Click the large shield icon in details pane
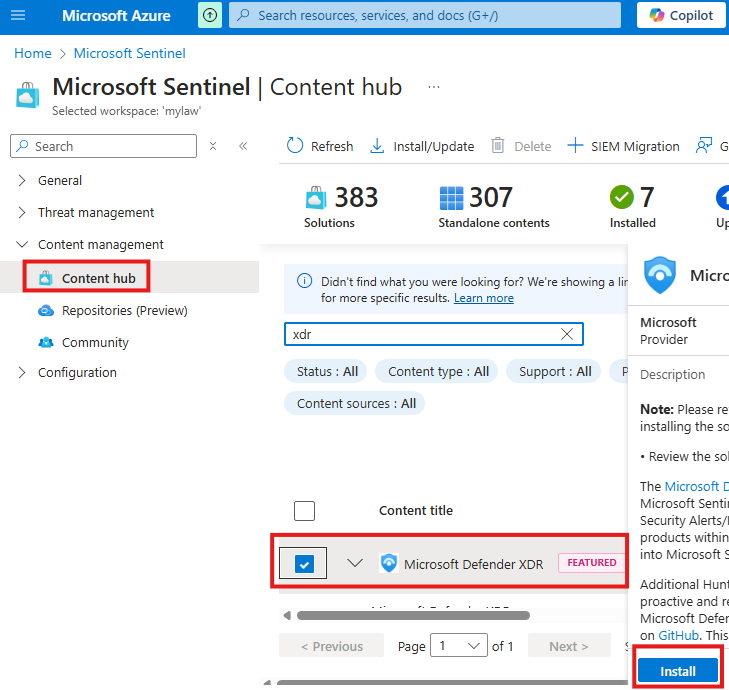Viewport: 729px width, 690px height. pyautogui.click(x=659, y=275)
